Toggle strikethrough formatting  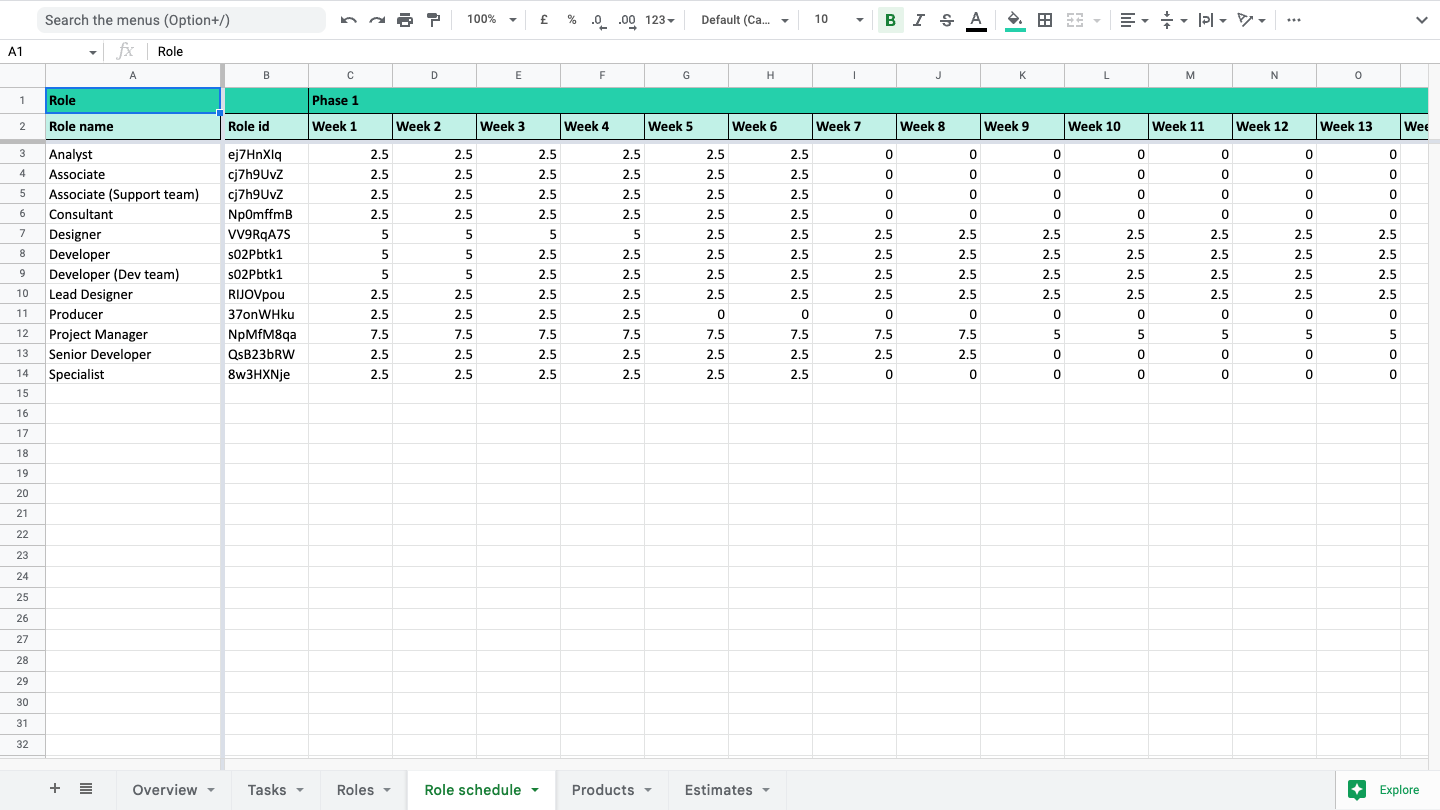coord(947,20)
